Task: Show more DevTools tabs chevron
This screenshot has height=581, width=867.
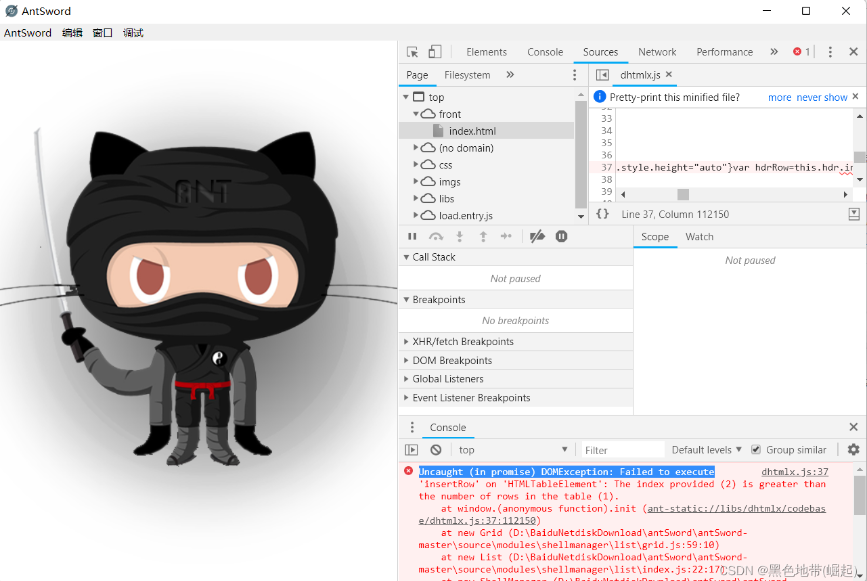Action: [774, 52]
